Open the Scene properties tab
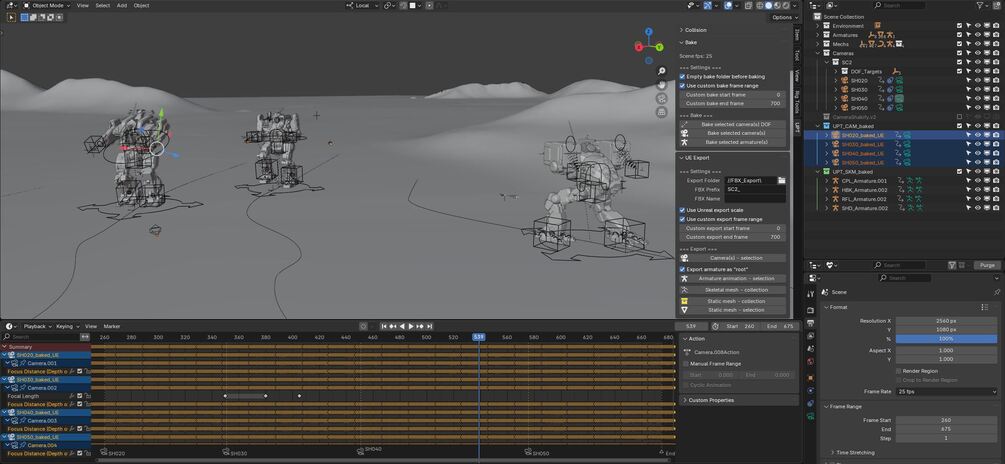The image size is (1005, 464). pyautogui.click(x=811, y=349)
